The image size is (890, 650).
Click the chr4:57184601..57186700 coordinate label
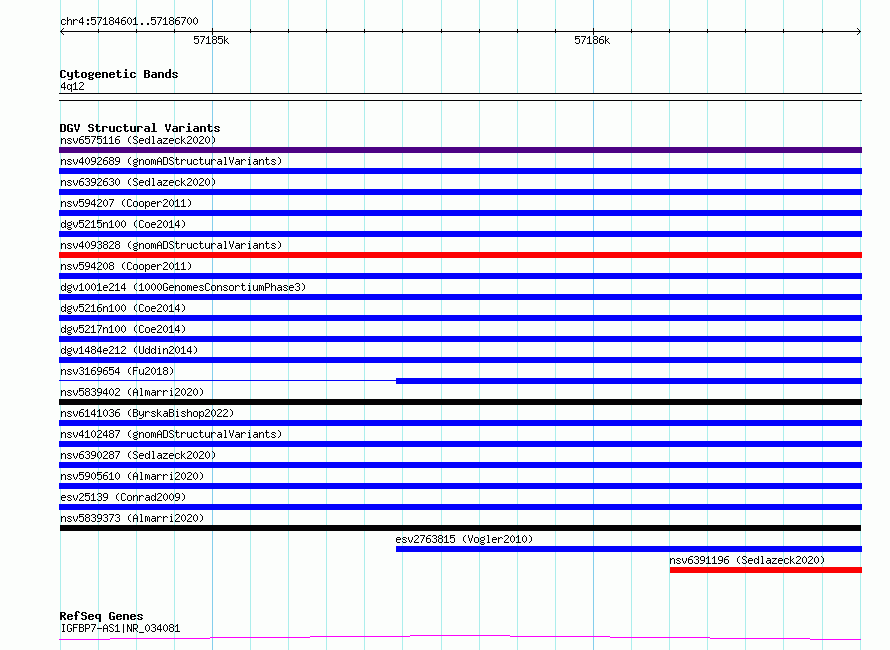click(x=129, y=22)
